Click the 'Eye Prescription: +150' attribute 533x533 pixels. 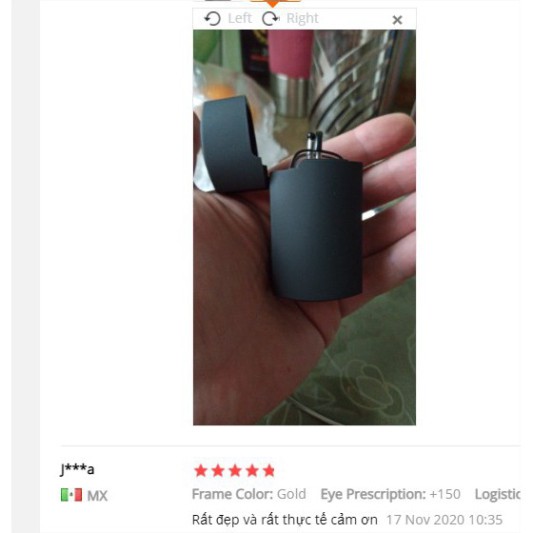[x=391, y=494]
